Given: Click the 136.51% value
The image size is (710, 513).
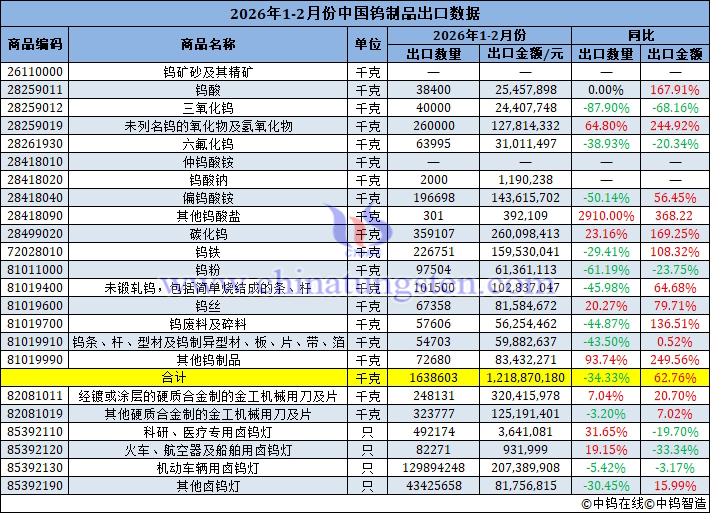Looking at the screenshot, I should pos(675,324).
